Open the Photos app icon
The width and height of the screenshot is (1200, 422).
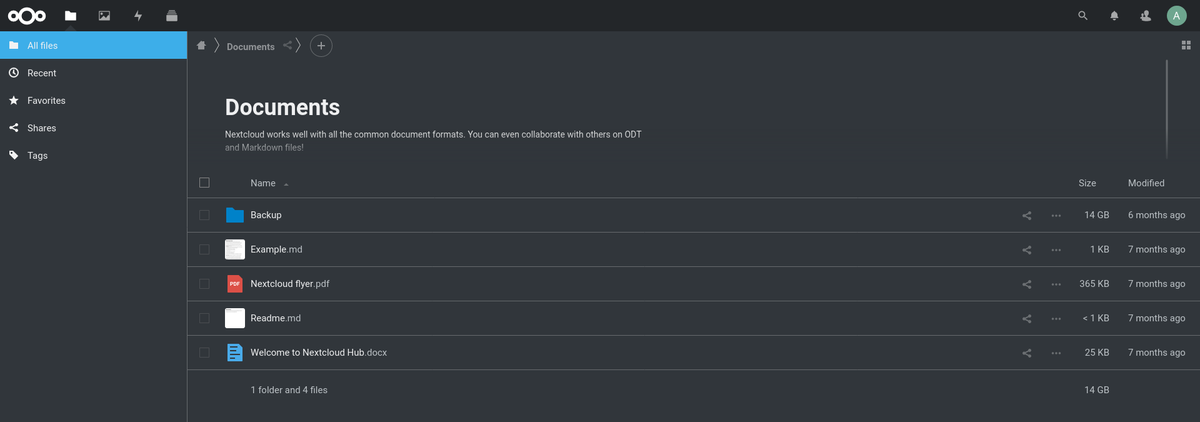tap(104, 15)
